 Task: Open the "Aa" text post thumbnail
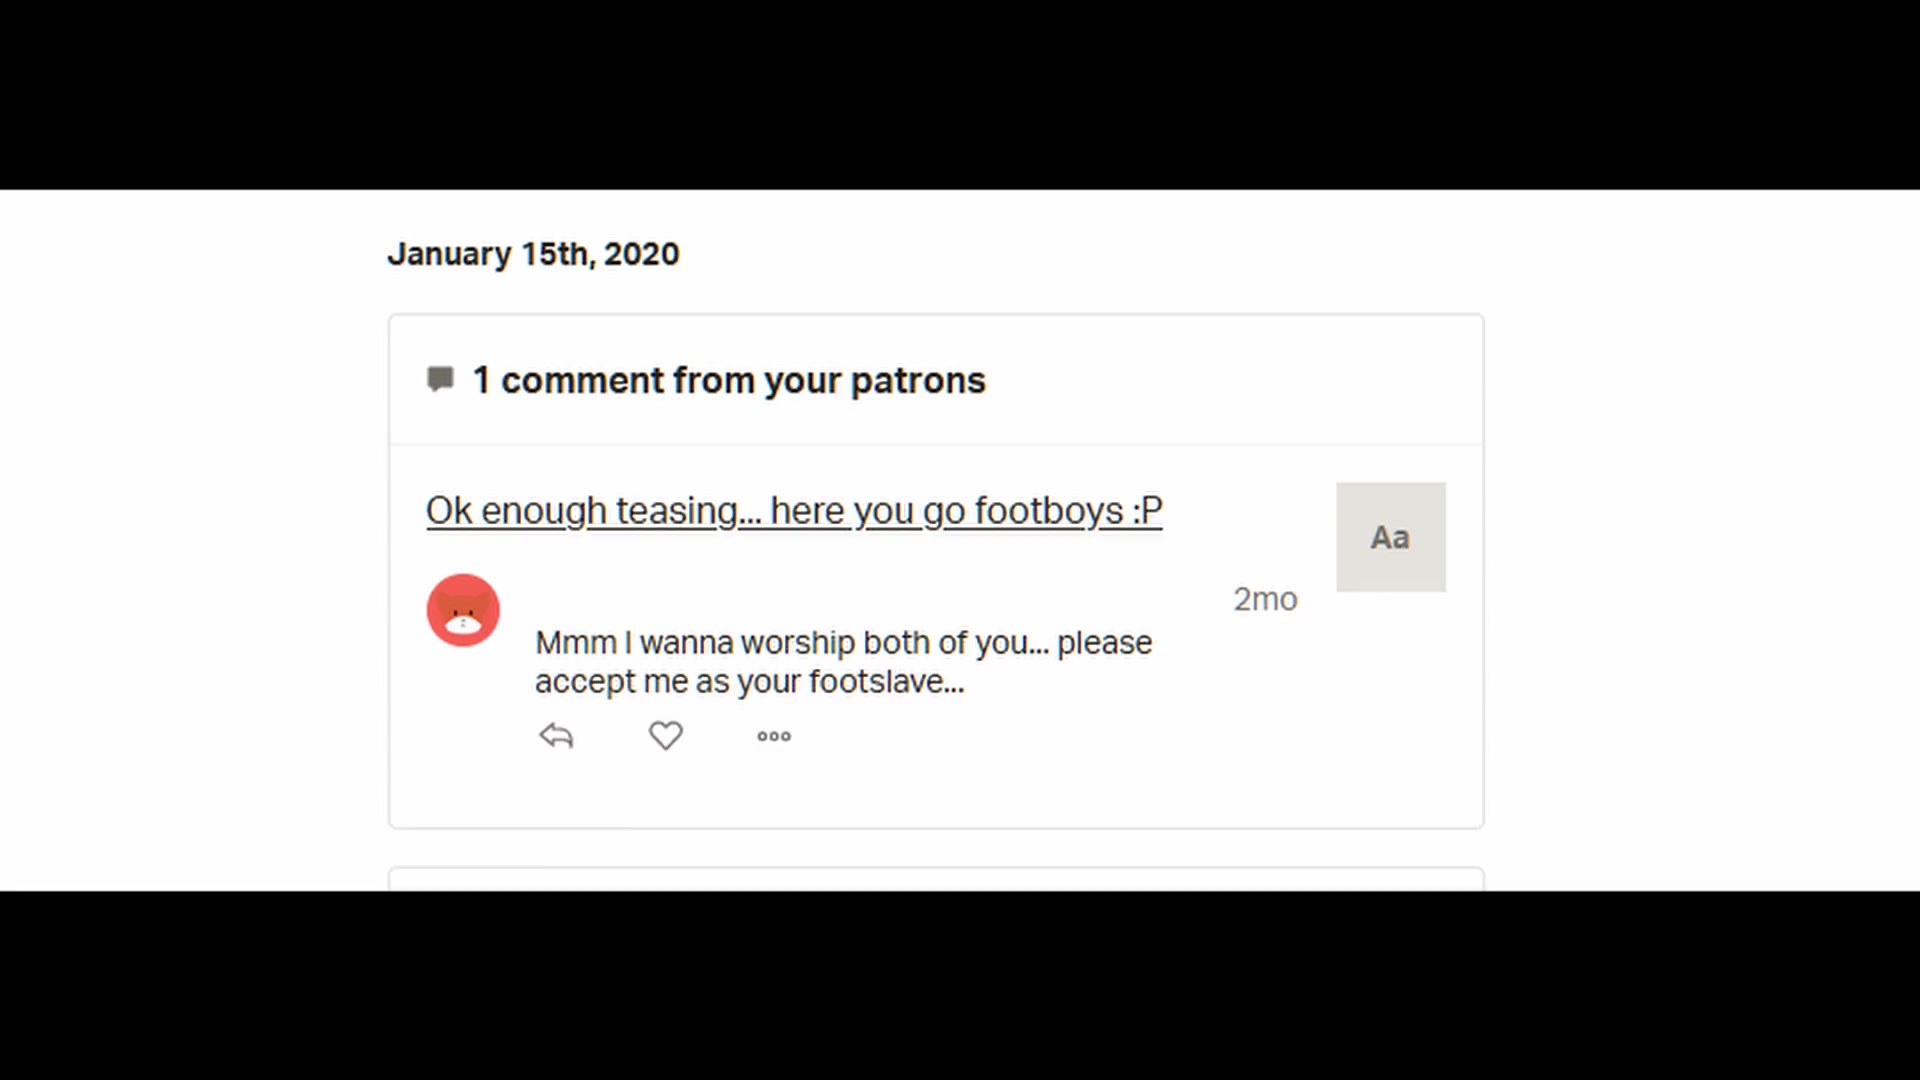click(x=1390, y=537)
